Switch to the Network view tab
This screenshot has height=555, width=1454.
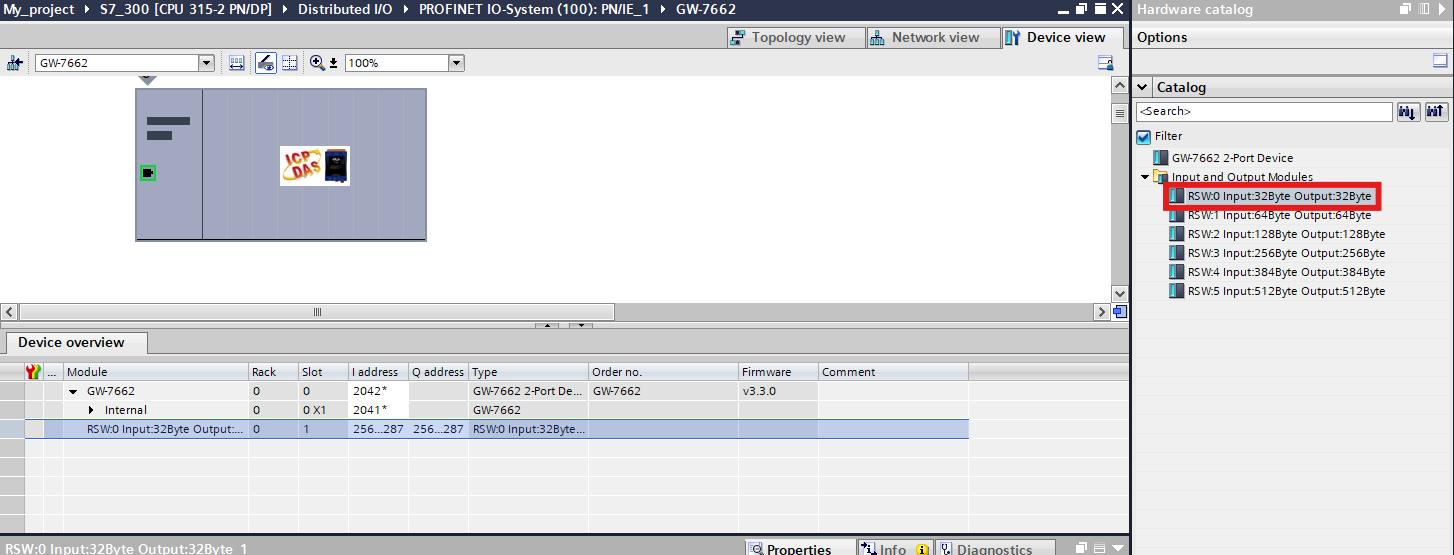click(925, 38)
